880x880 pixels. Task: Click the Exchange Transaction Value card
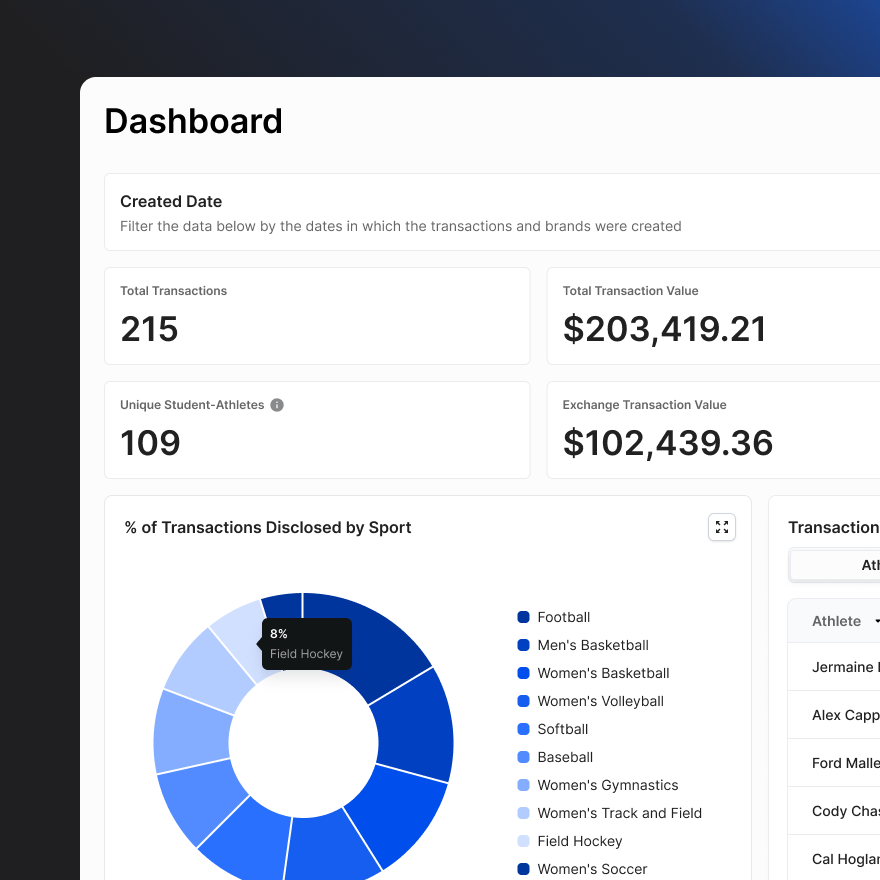click(x=712, y=430)
